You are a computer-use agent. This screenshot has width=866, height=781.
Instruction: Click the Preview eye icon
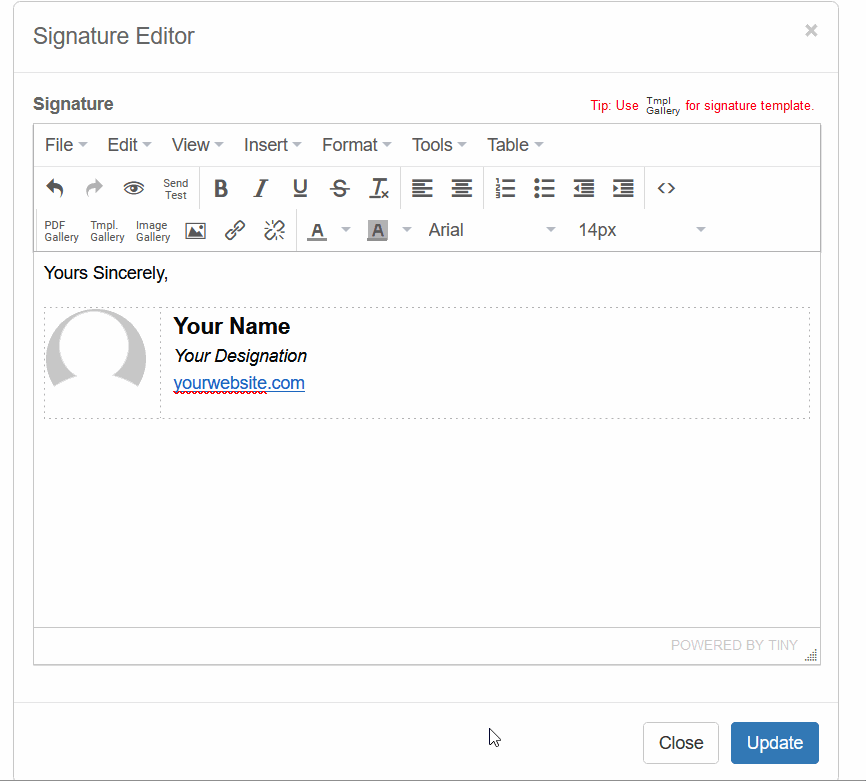(134, 188)
